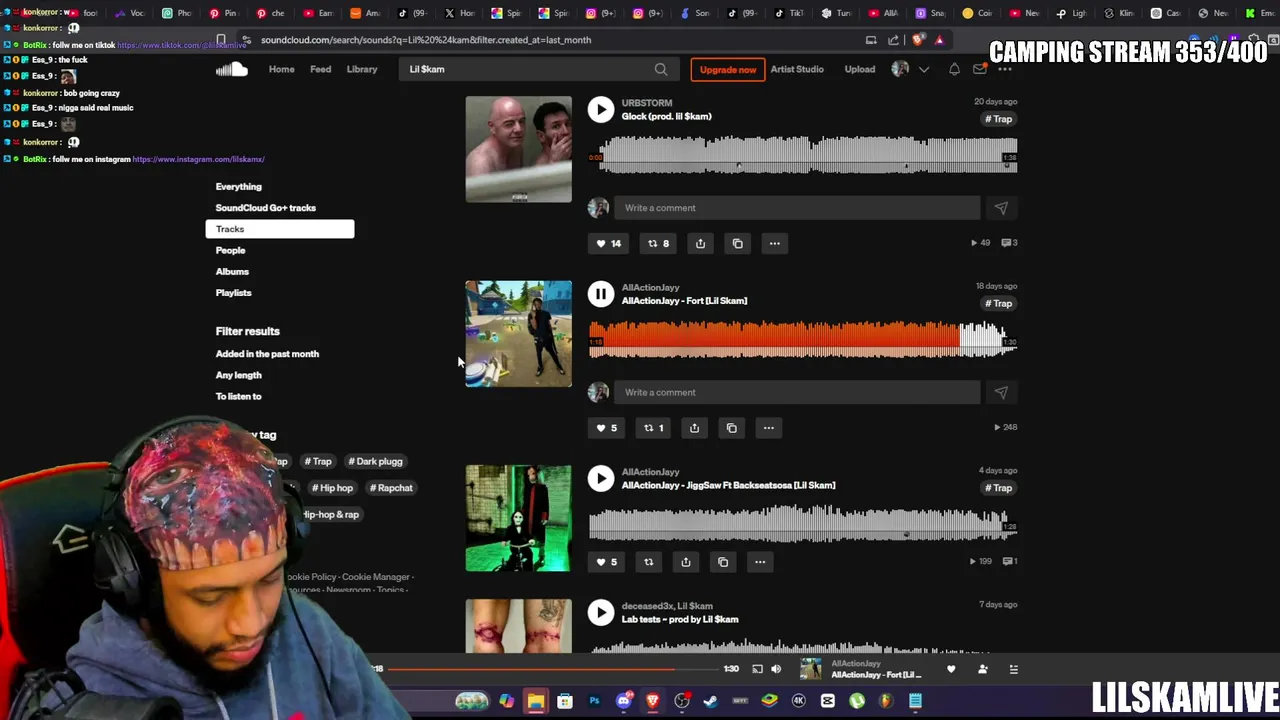Select the Dark plugg tag
Screen dimensions: 1280x720
(375, 461)
